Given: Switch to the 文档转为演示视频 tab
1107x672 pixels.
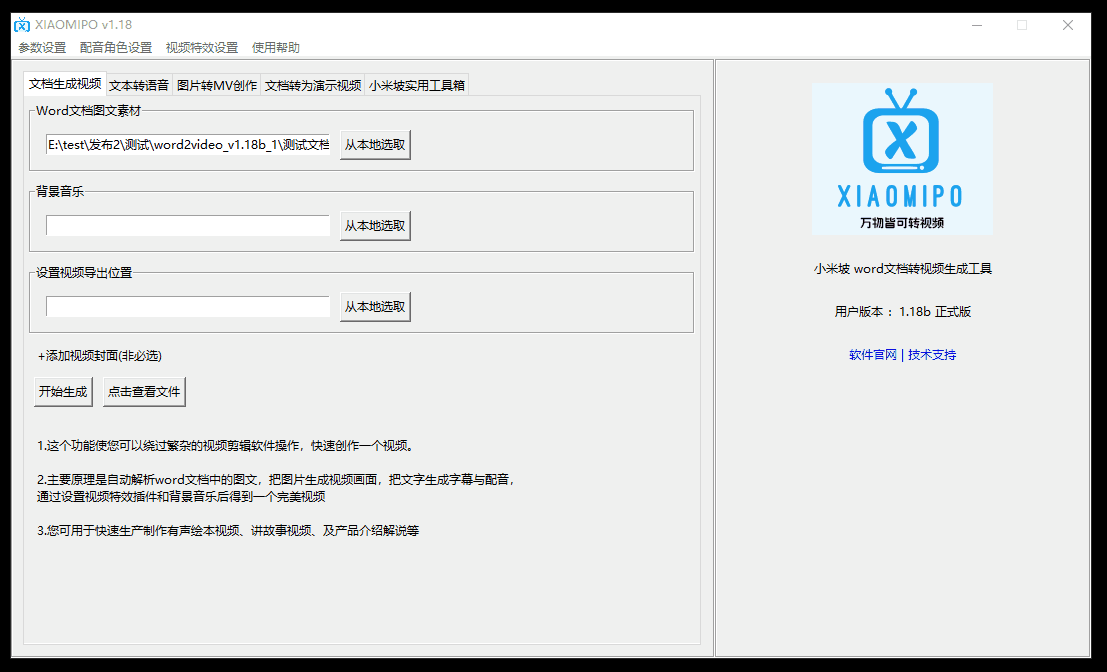Looking at the screenshot, I should pyautogui.click(x=313, y=85).
